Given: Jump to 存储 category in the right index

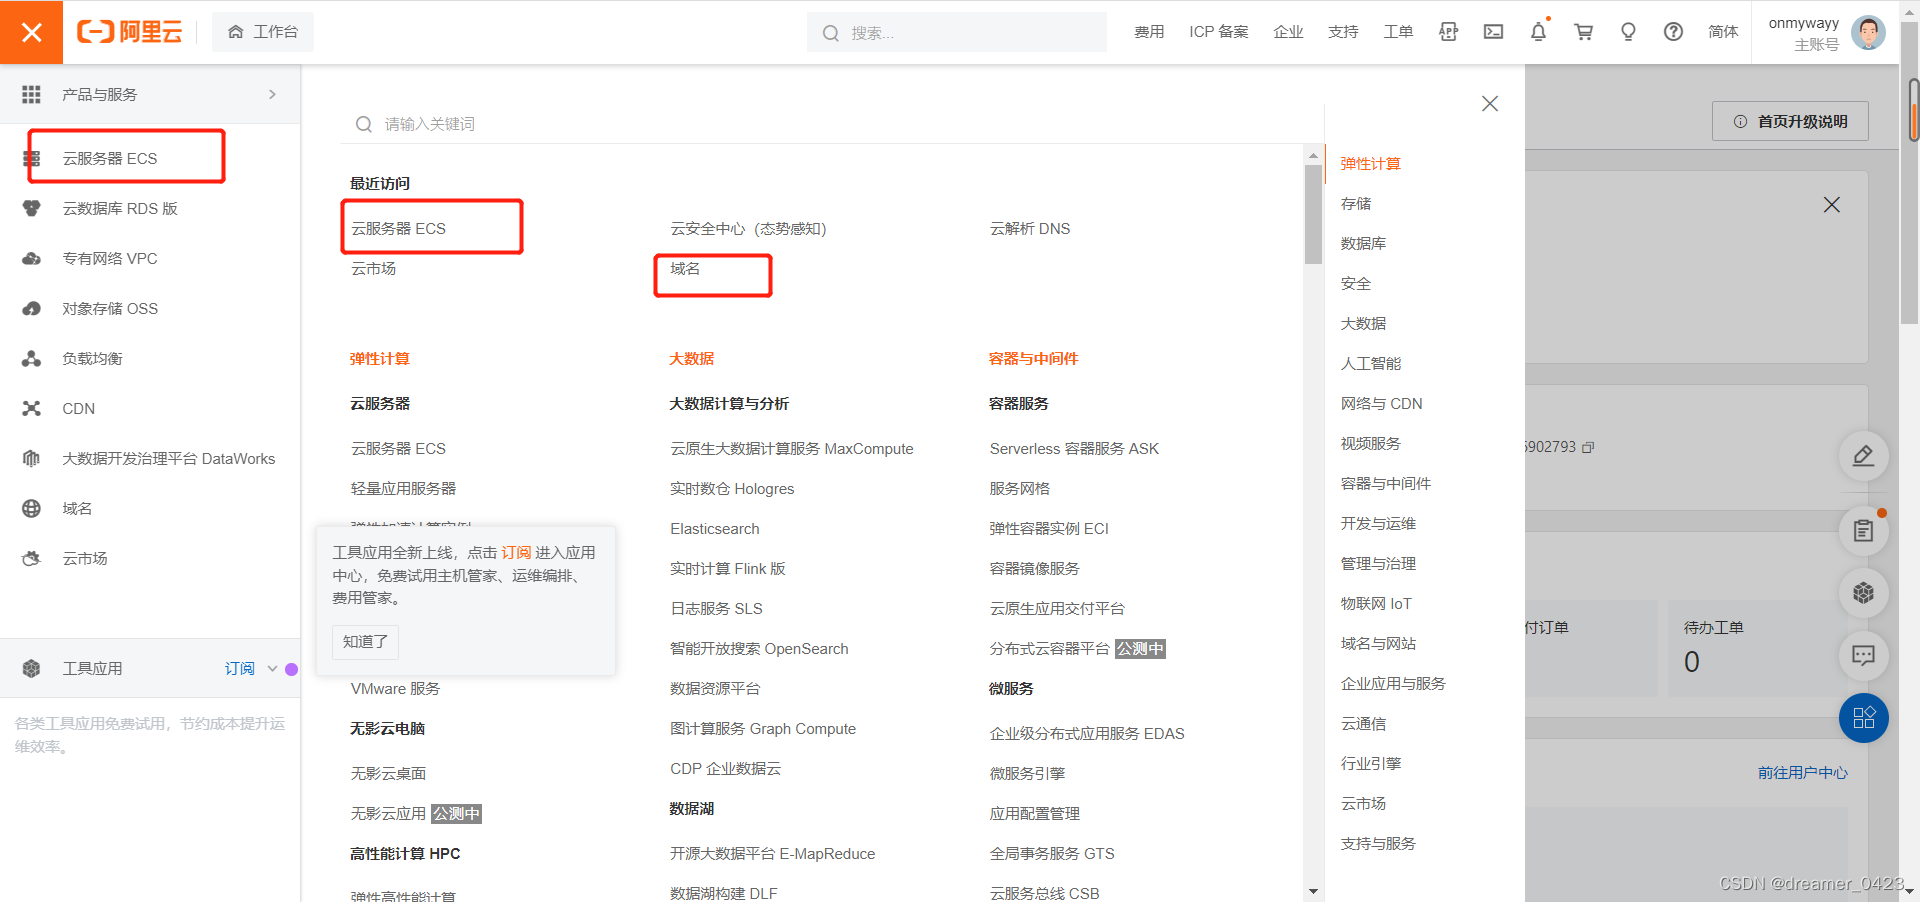Looking at the screenshot, I should [1356, 203].
